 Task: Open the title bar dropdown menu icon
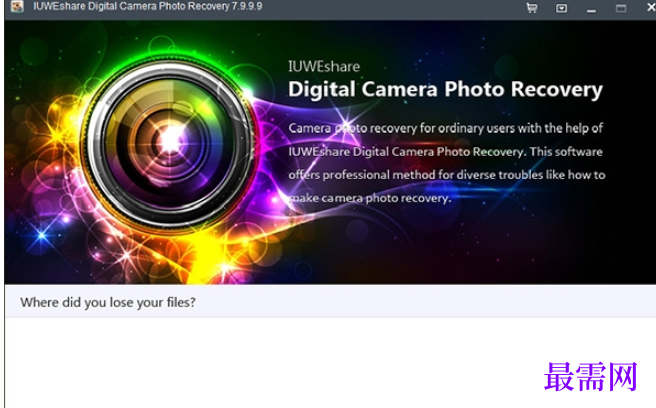click(561, 8)
